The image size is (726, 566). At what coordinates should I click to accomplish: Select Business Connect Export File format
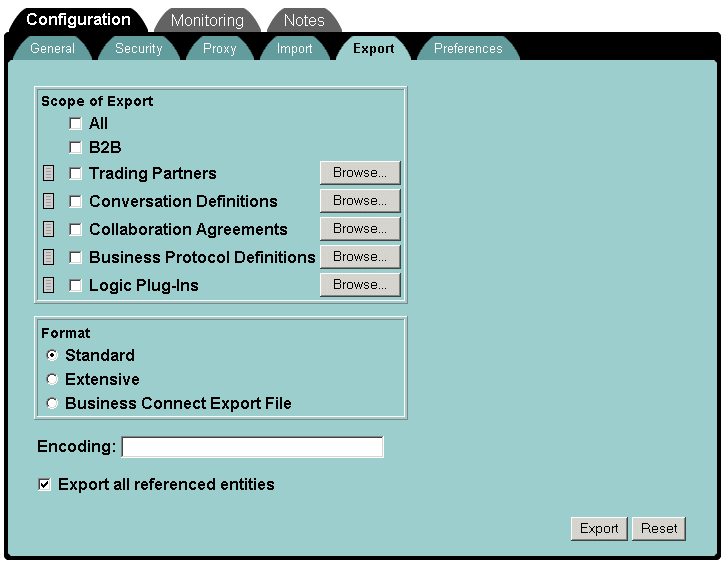point(52,403)
